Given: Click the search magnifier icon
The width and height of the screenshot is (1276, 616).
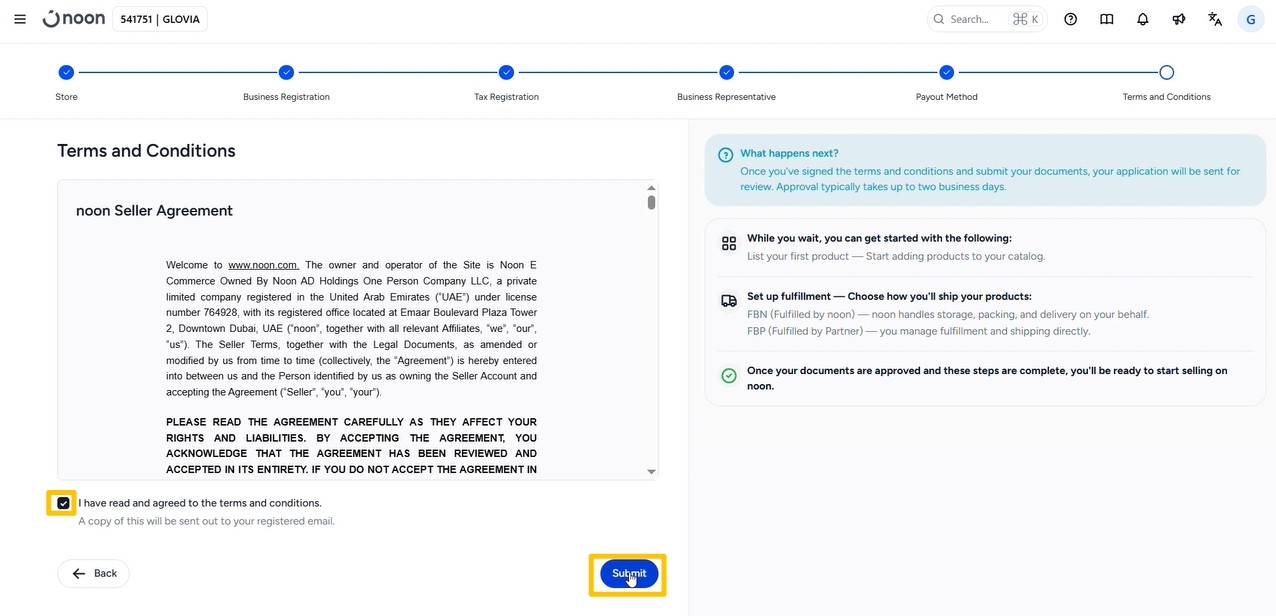Looking at the screenshot, I should coord(939,19).
